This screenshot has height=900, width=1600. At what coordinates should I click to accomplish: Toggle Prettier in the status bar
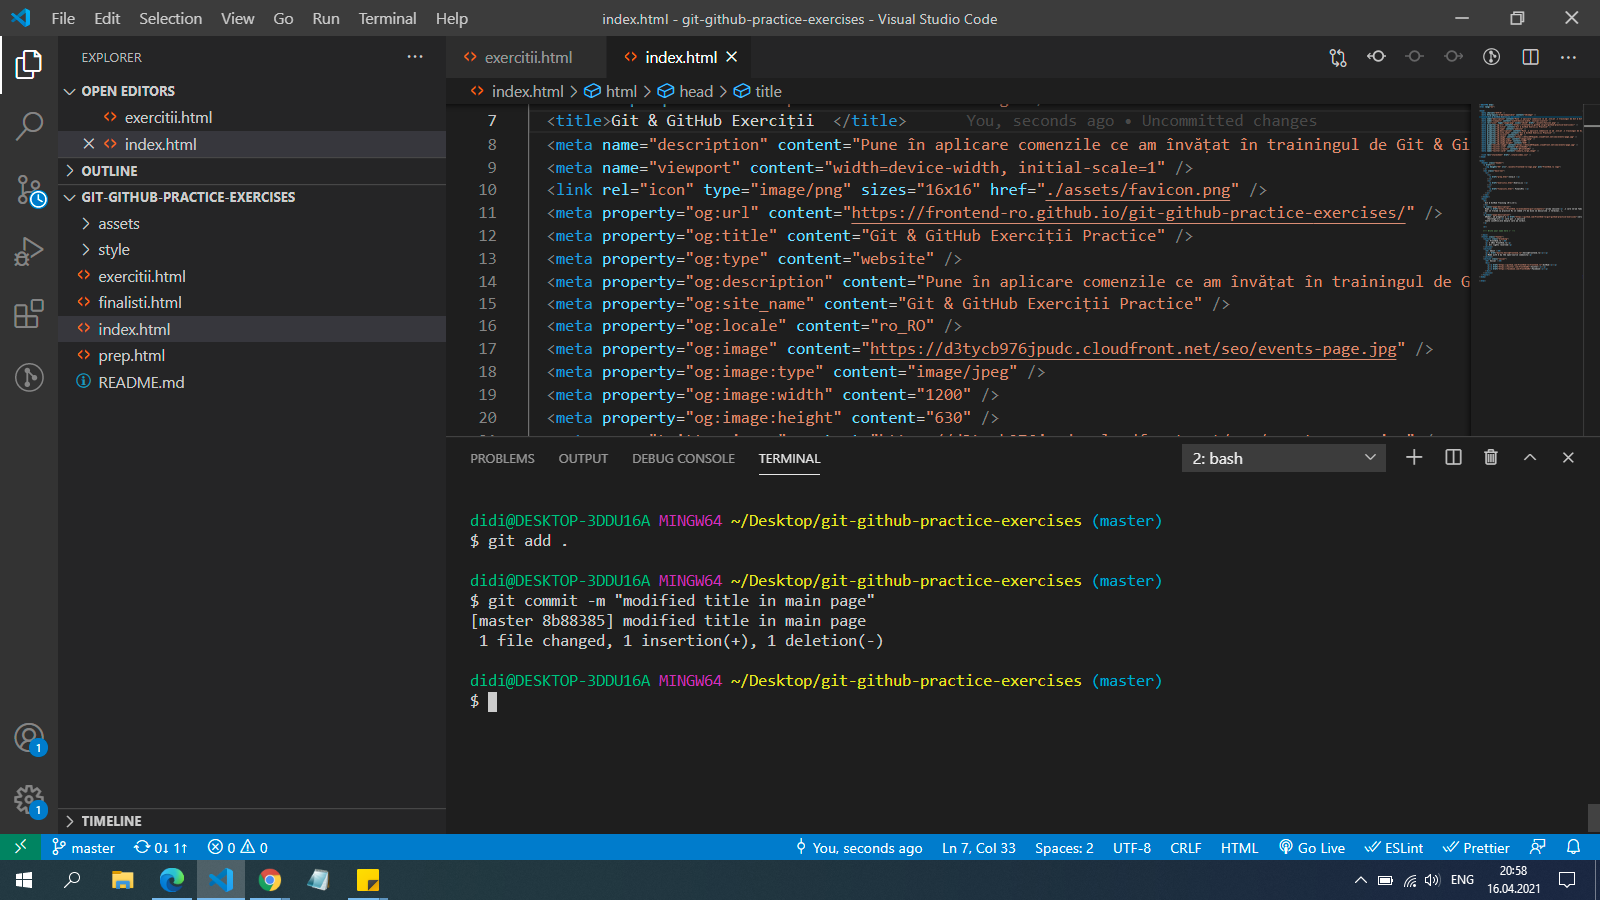point(1476,848)
